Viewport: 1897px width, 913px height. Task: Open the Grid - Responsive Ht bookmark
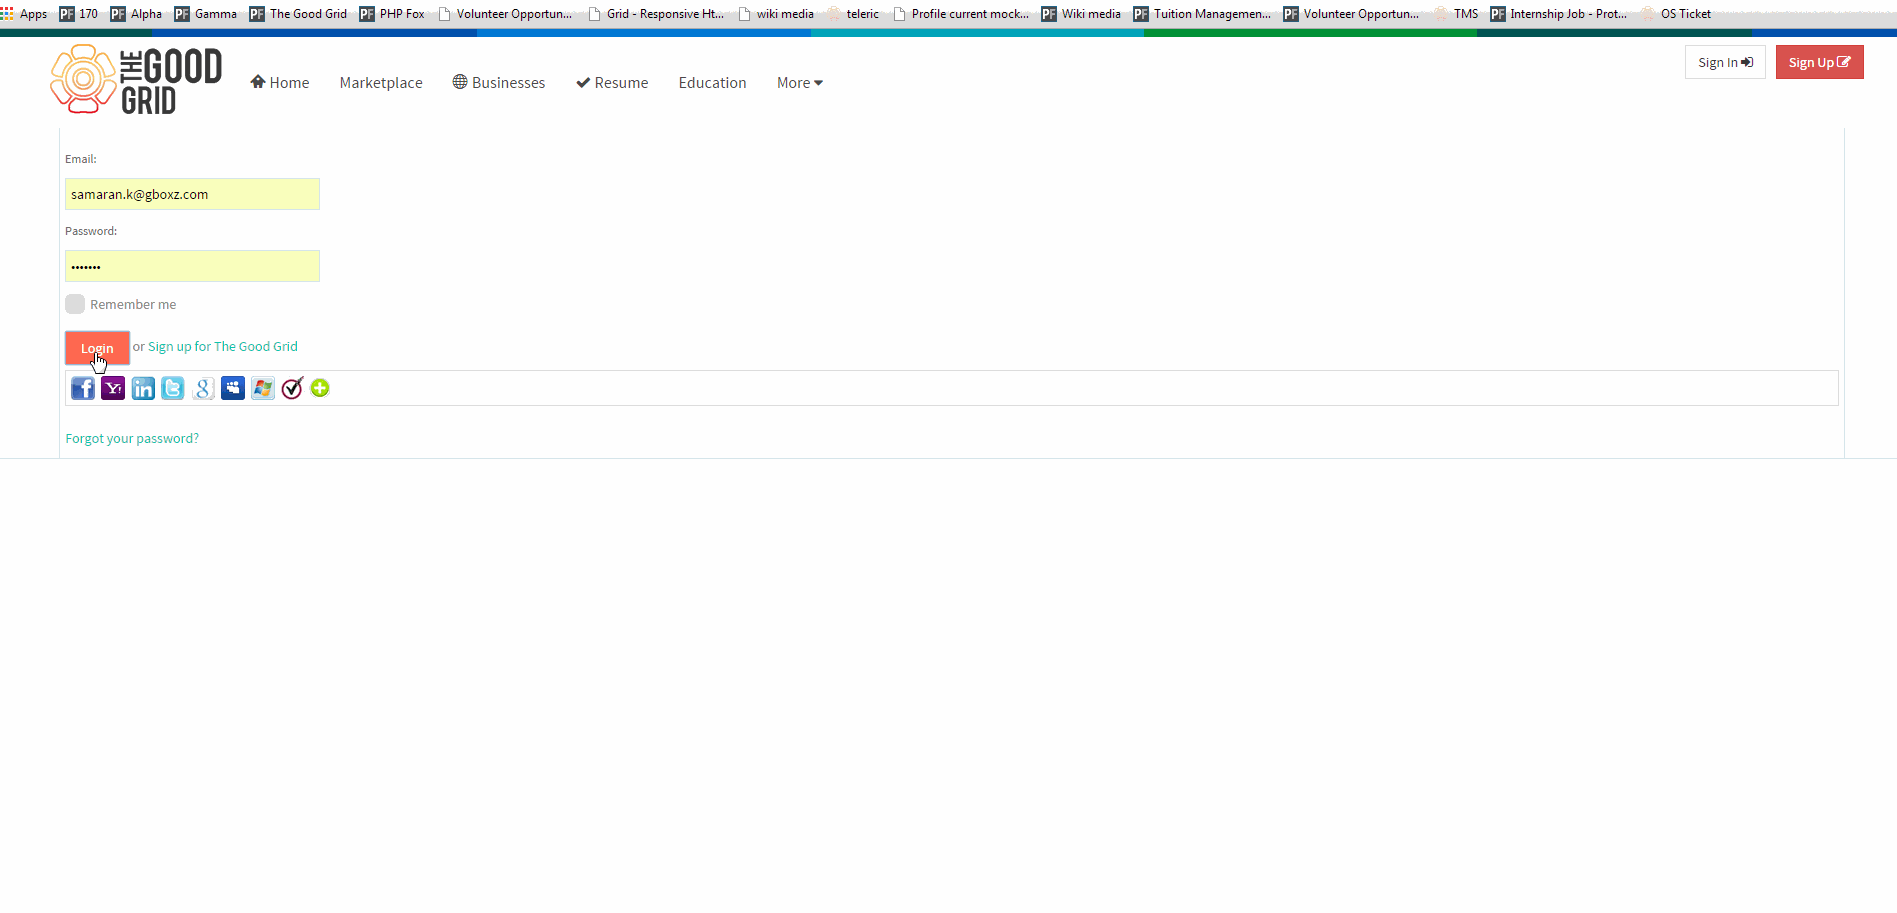[656, 14]
